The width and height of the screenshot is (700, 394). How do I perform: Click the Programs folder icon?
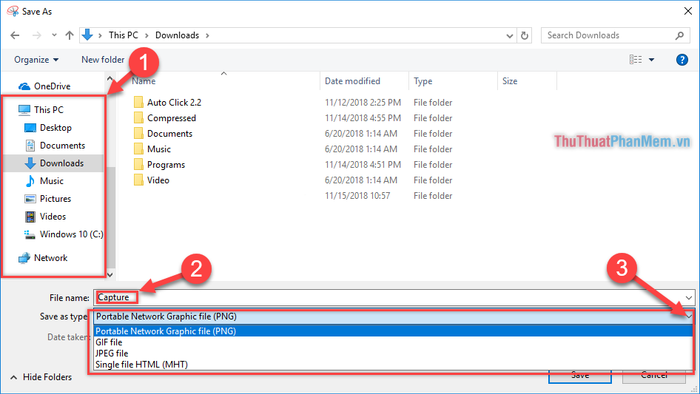pos(138,165)
